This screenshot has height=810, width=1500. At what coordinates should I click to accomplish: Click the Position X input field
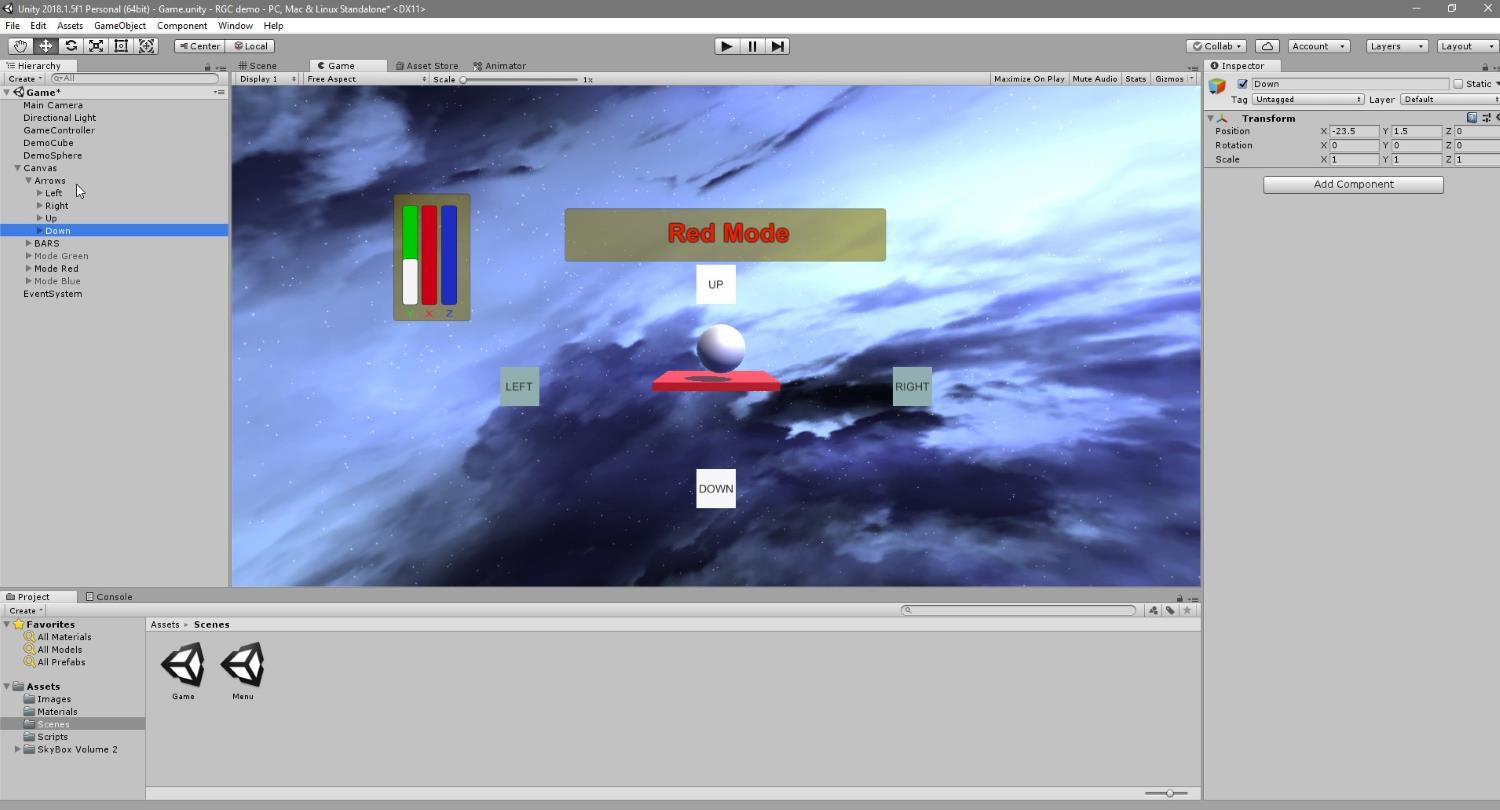coord(1355,131)
